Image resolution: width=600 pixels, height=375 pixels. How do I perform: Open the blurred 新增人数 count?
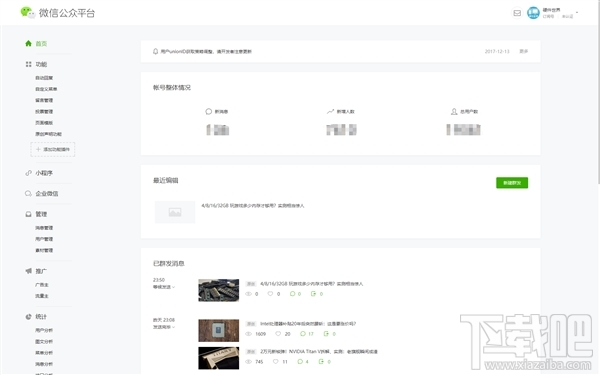(x=341, y=130)
